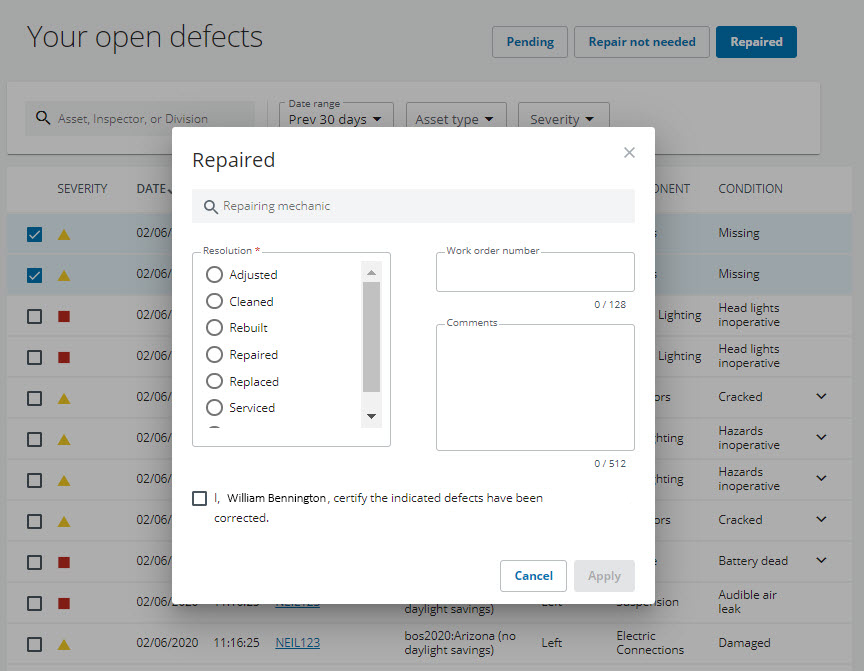This screenshot has height=671, width=864.
Task: Open the Severity filter dropdown
Action: (563, 118)
